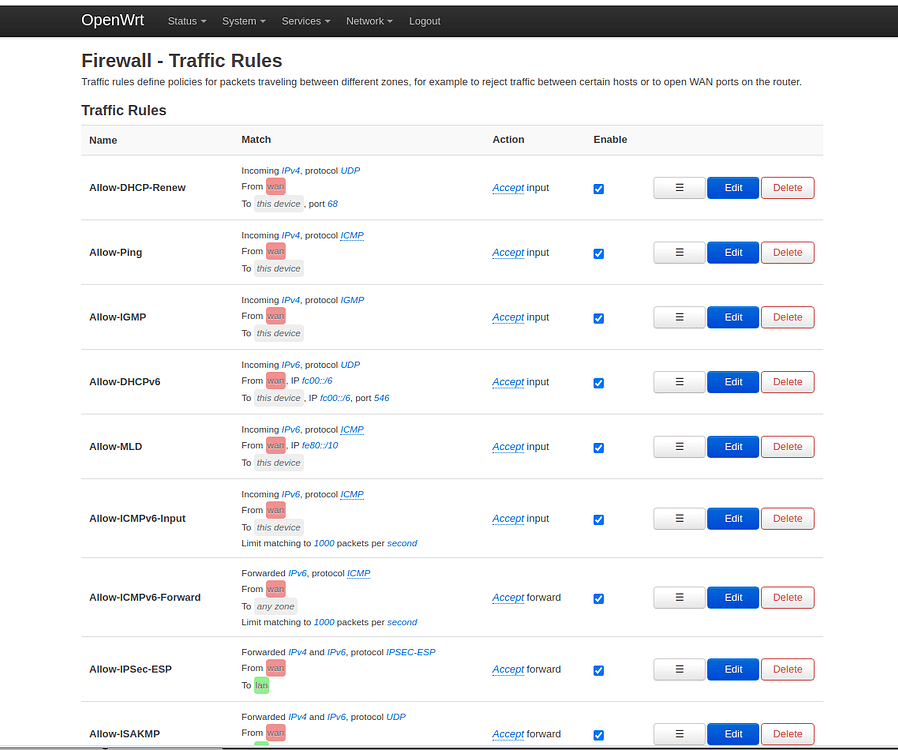Click the reorder handle for Allow-ICMPv6-Forward
898x750 pixels.
click(679, 597)
